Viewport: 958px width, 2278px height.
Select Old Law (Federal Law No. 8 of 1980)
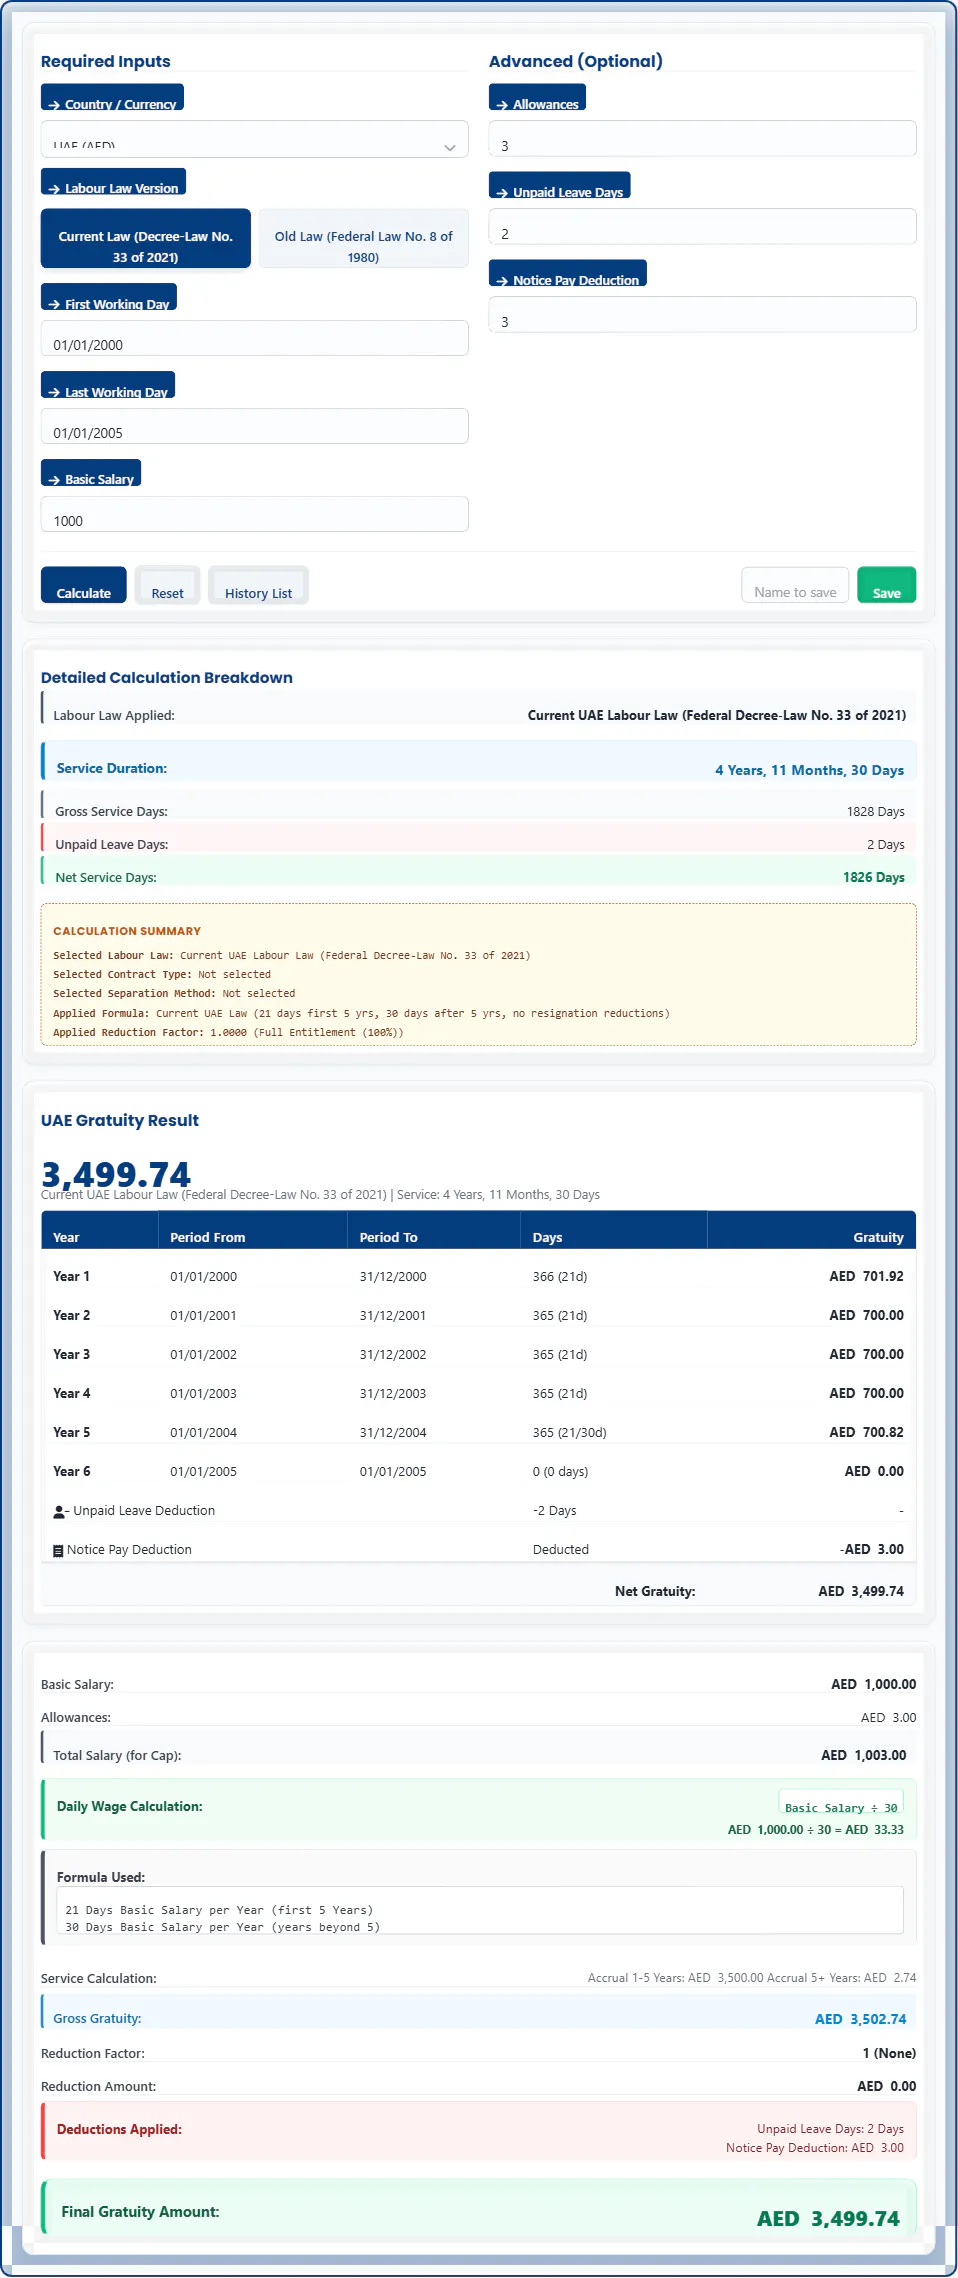[x=363, y=238]
